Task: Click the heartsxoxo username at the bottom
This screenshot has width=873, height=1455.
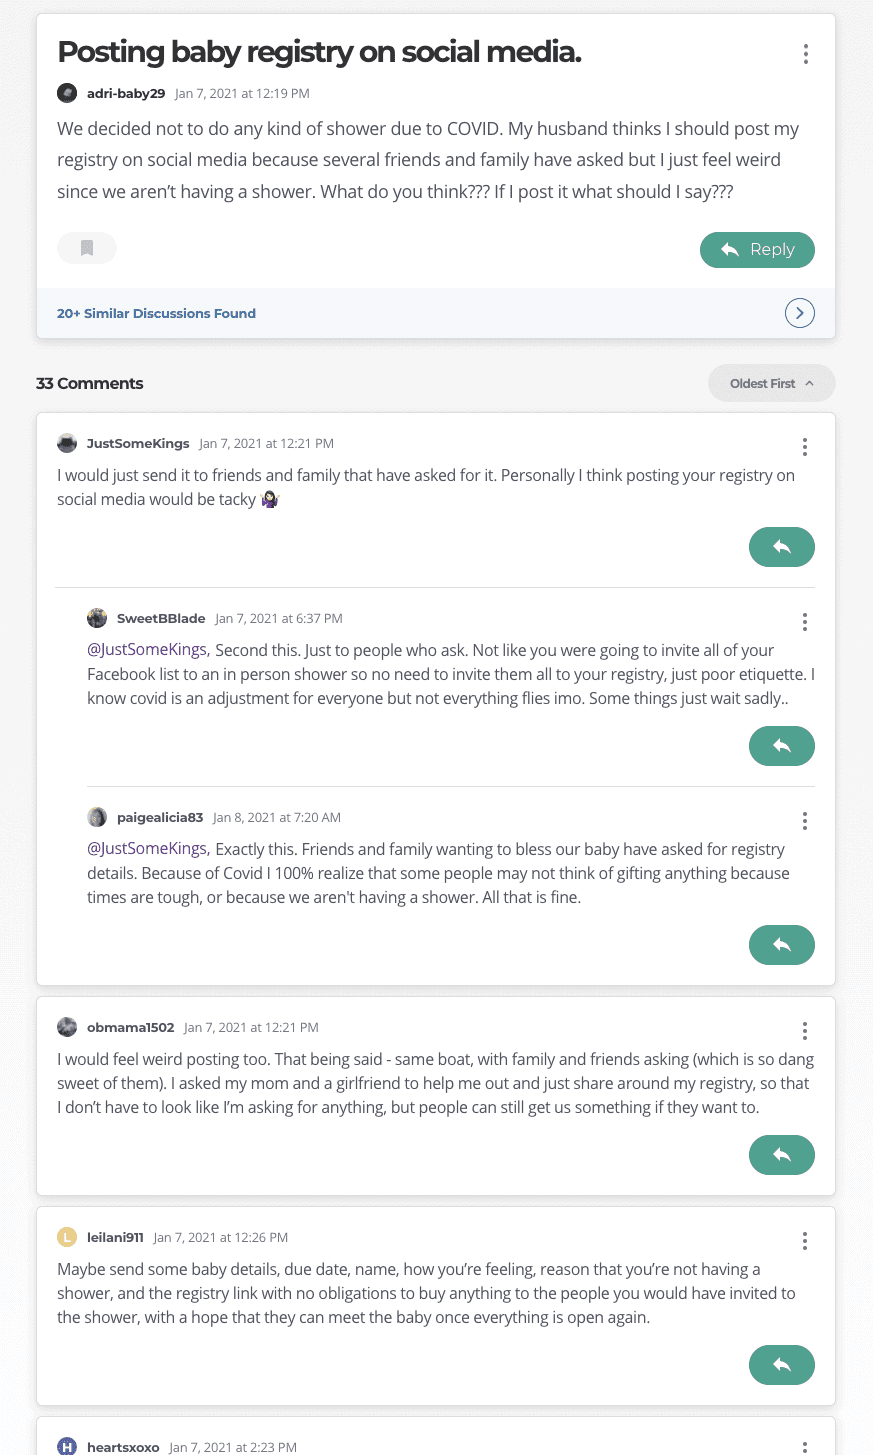Action: click(123, 1447)
